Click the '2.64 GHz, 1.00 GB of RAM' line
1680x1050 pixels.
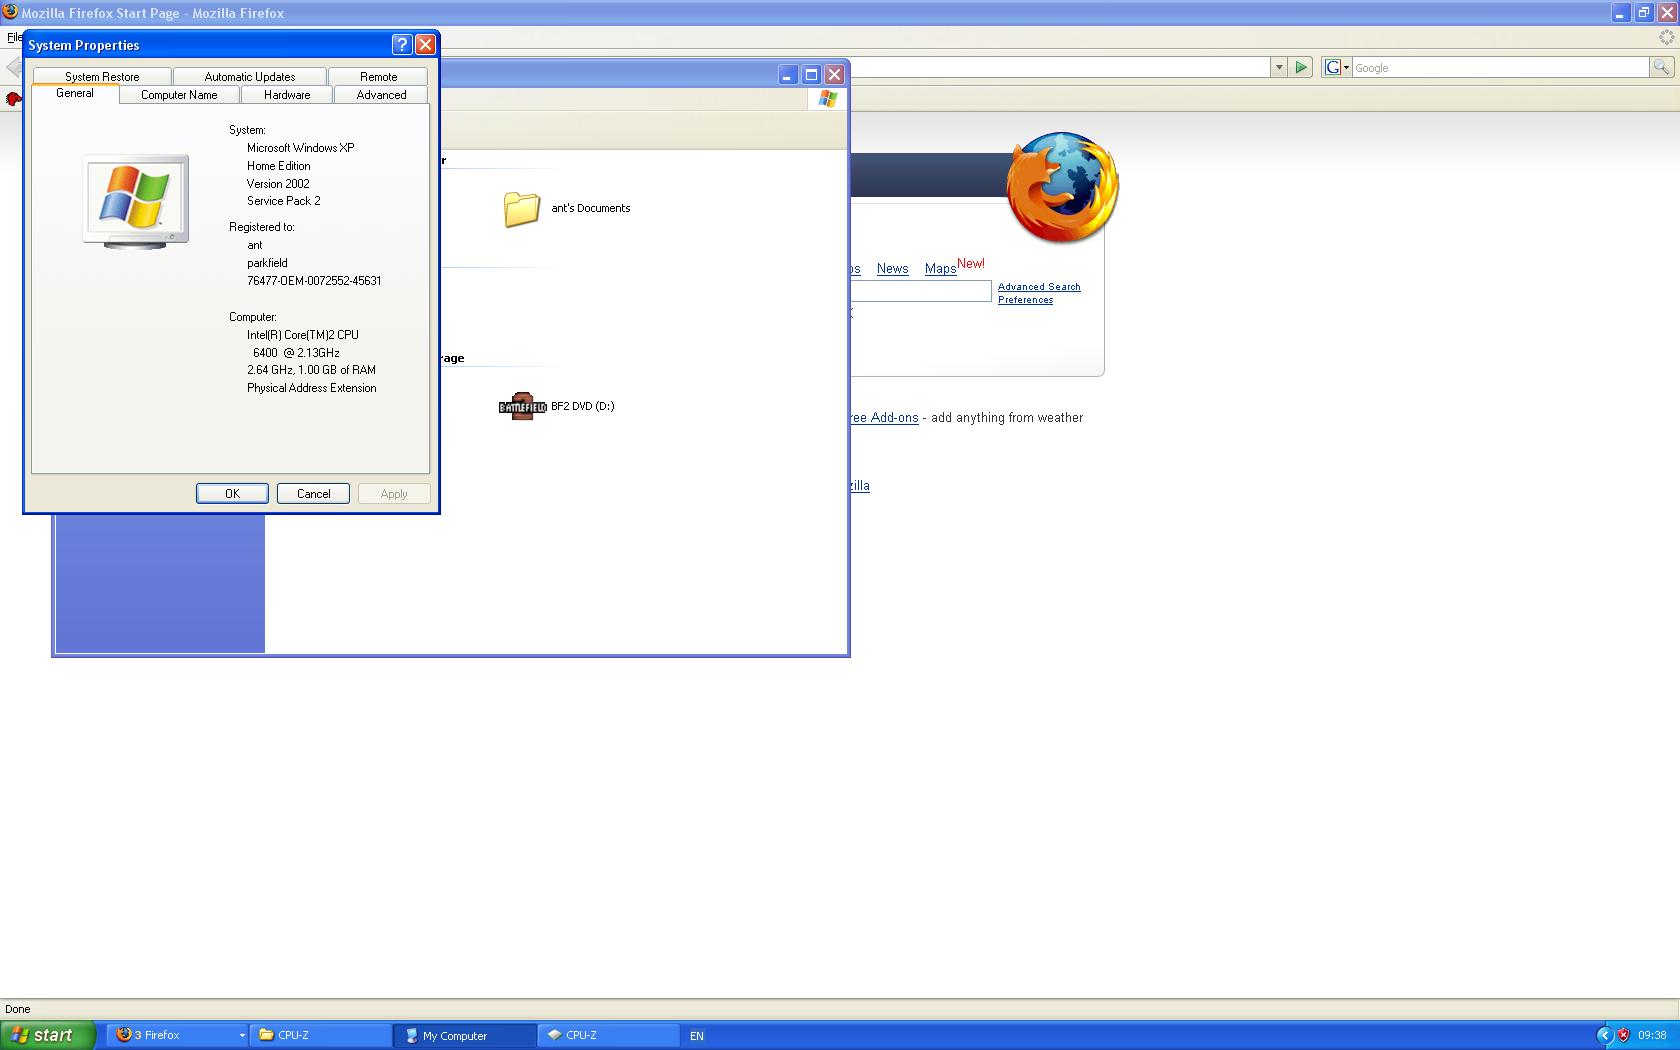pyautogui.click(x=312, y=370)
